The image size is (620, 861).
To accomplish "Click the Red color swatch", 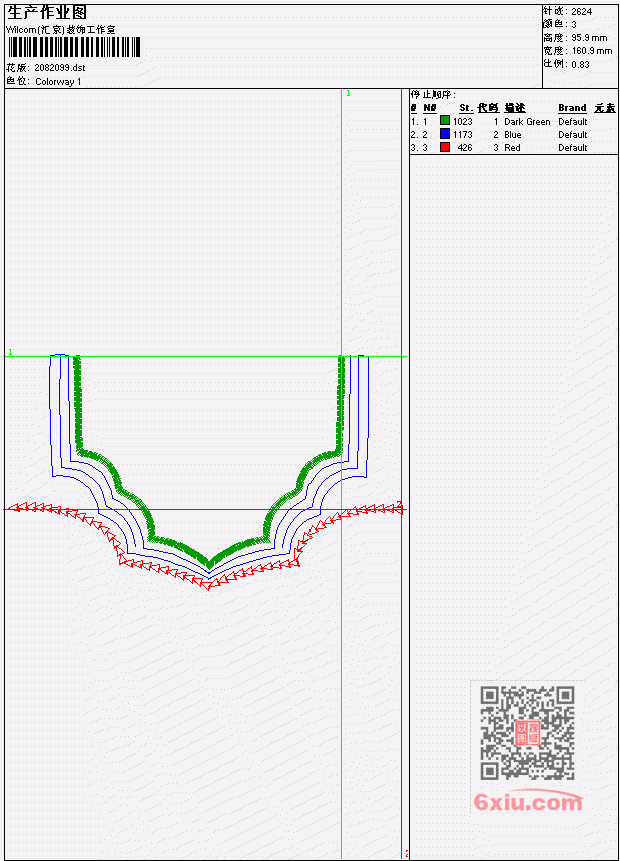I will pyautogui.click(x=445, y=147).
